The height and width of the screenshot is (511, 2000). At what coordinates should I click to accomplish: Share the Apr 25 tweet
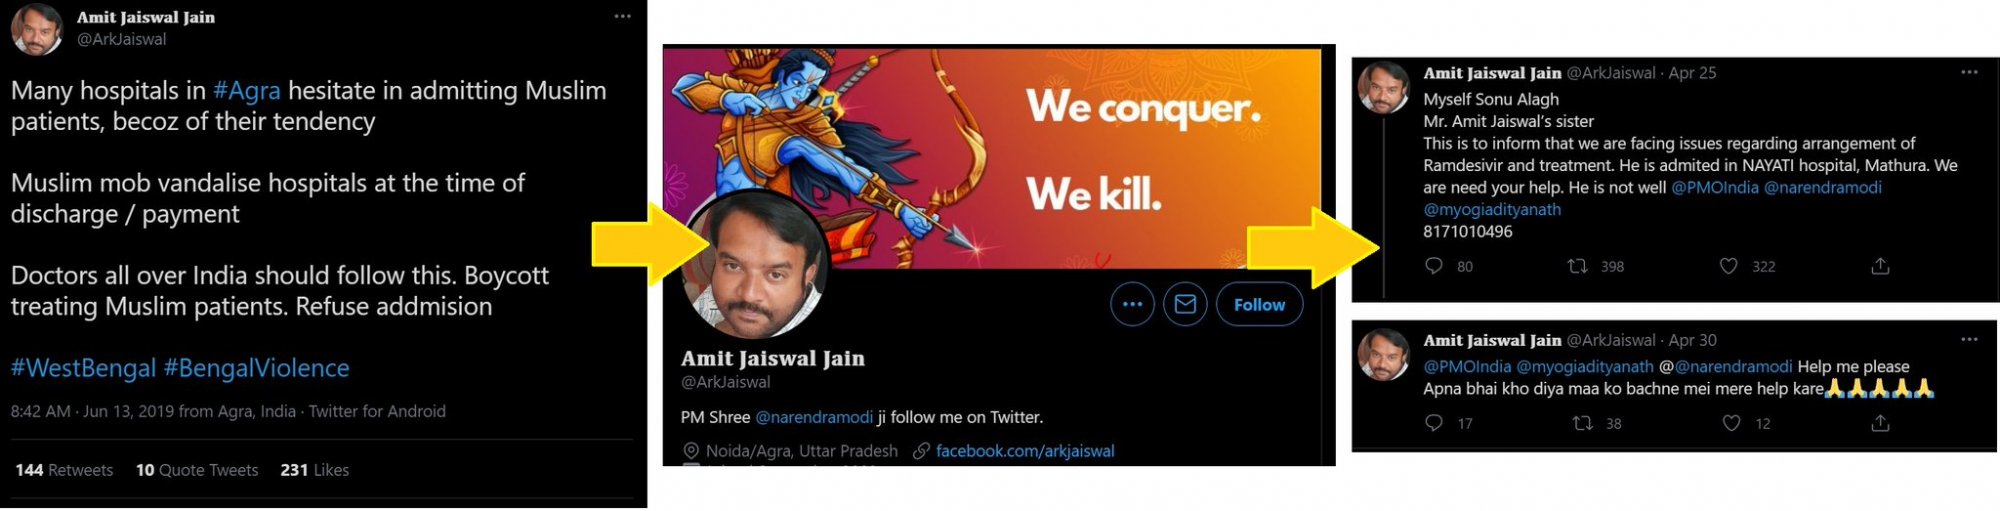[1880, 266]
